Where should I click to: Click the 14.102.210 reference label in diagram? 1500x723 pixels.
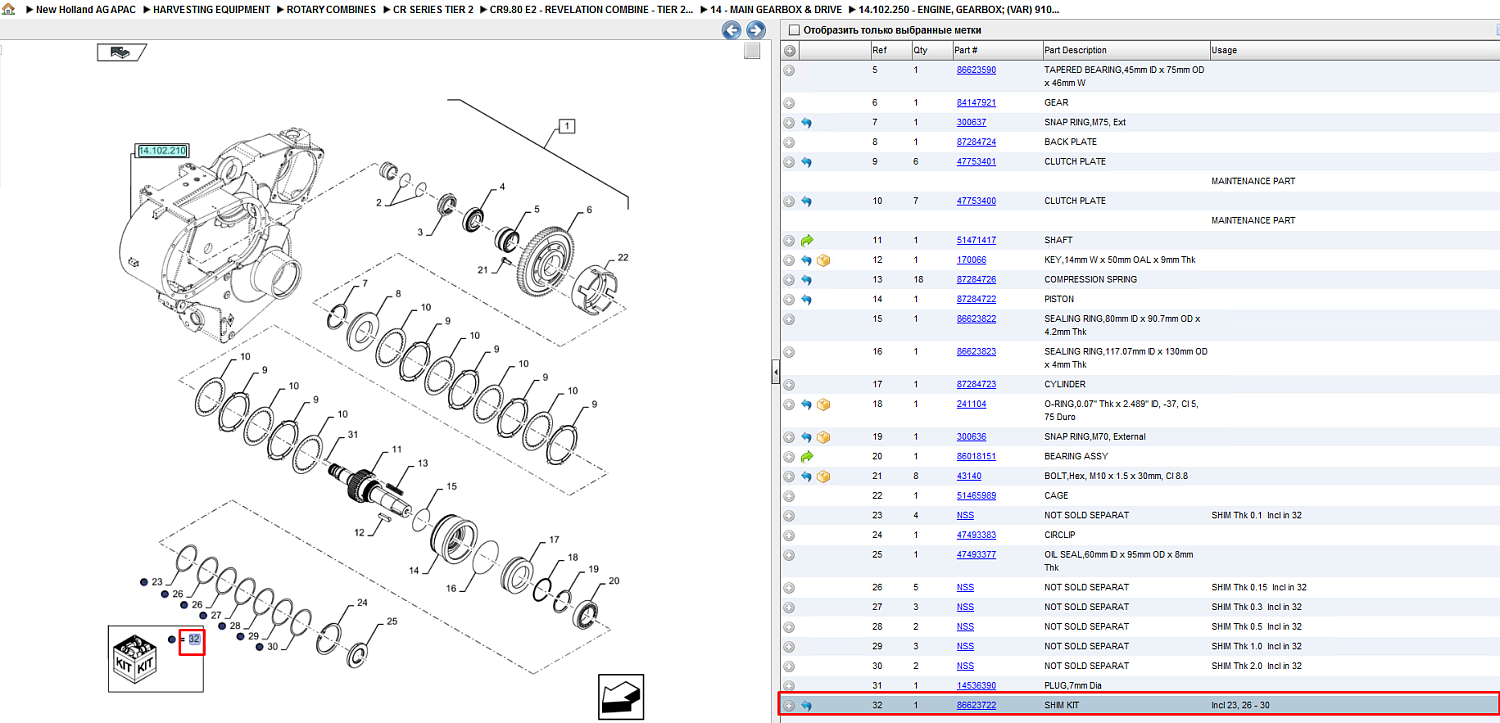pos(162,150)
